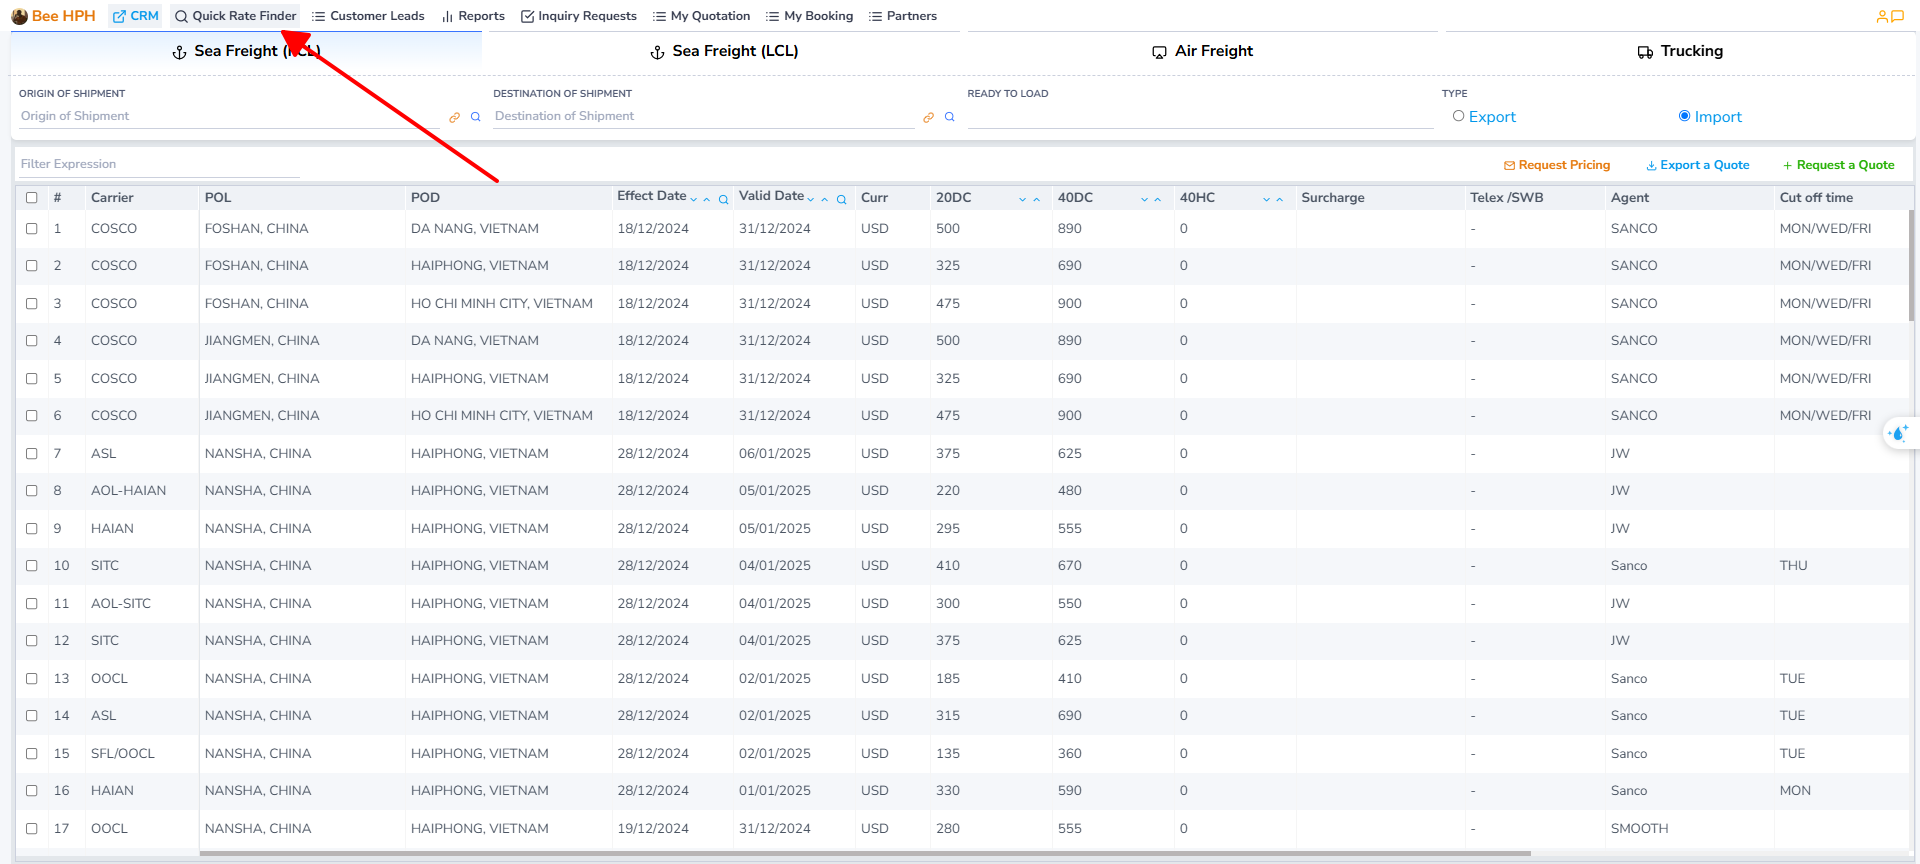Focus the Filter Expression input field
The height and width of the screenshot is (864, 1920).
tap(158, 164)
